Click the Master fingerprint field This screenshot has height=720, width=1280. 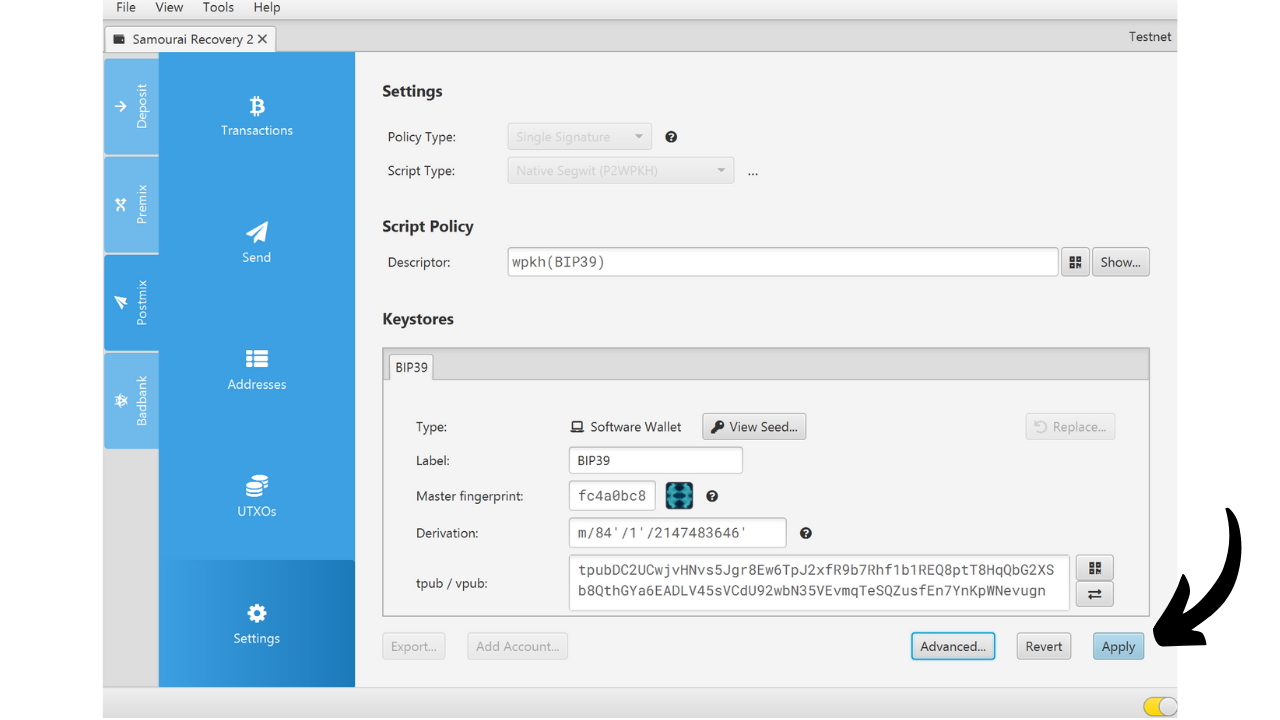(x=613, y=496)
